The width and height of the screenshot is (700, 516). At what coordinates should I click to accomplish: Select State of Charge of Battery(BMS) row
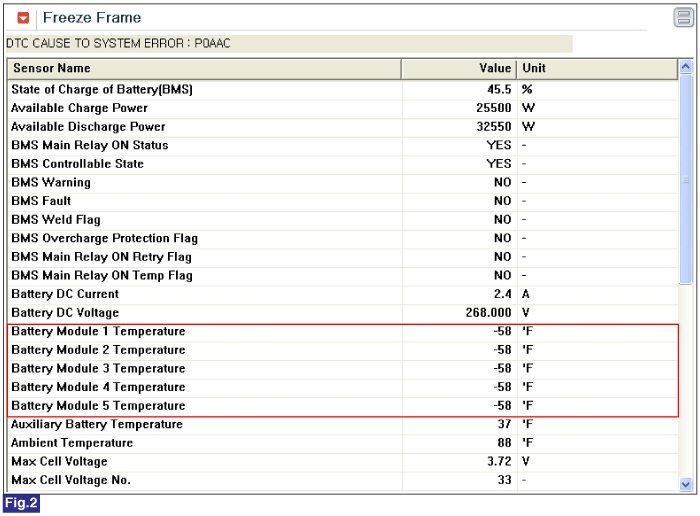point(343,90)
